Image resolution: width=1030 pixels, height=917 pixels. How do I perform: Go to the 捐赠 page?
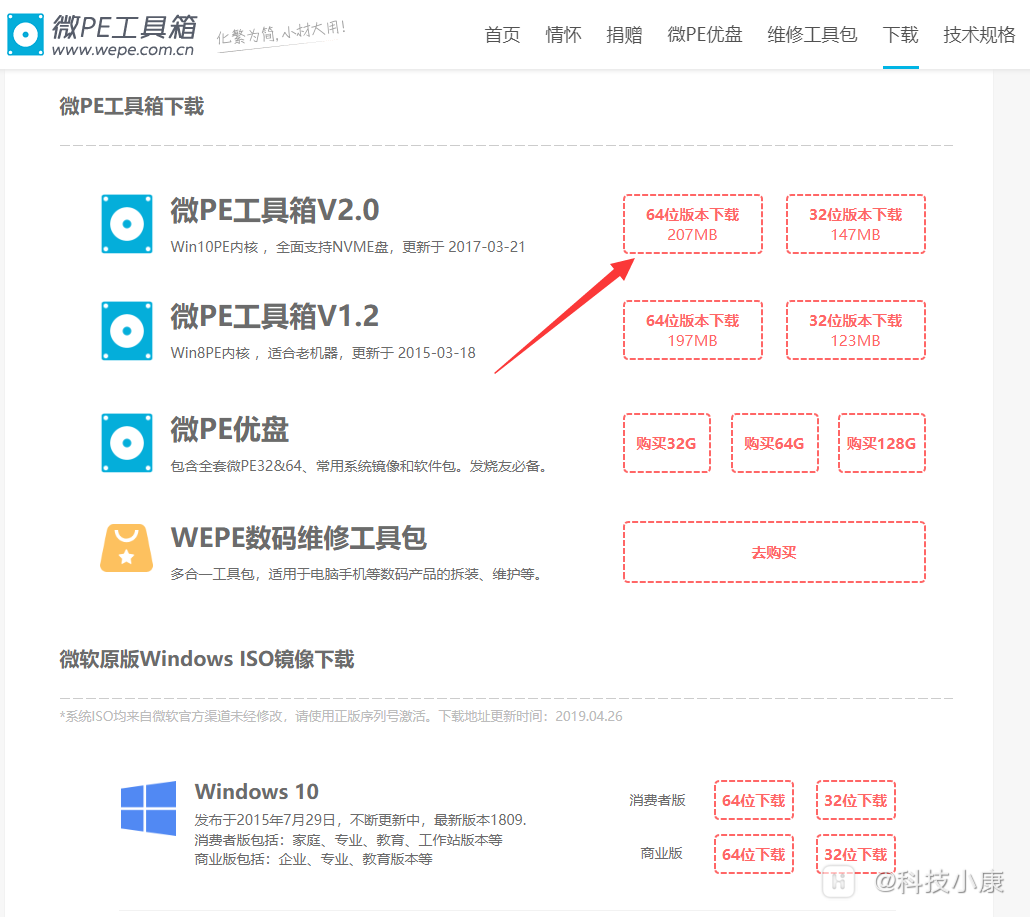tap(624, 35)
